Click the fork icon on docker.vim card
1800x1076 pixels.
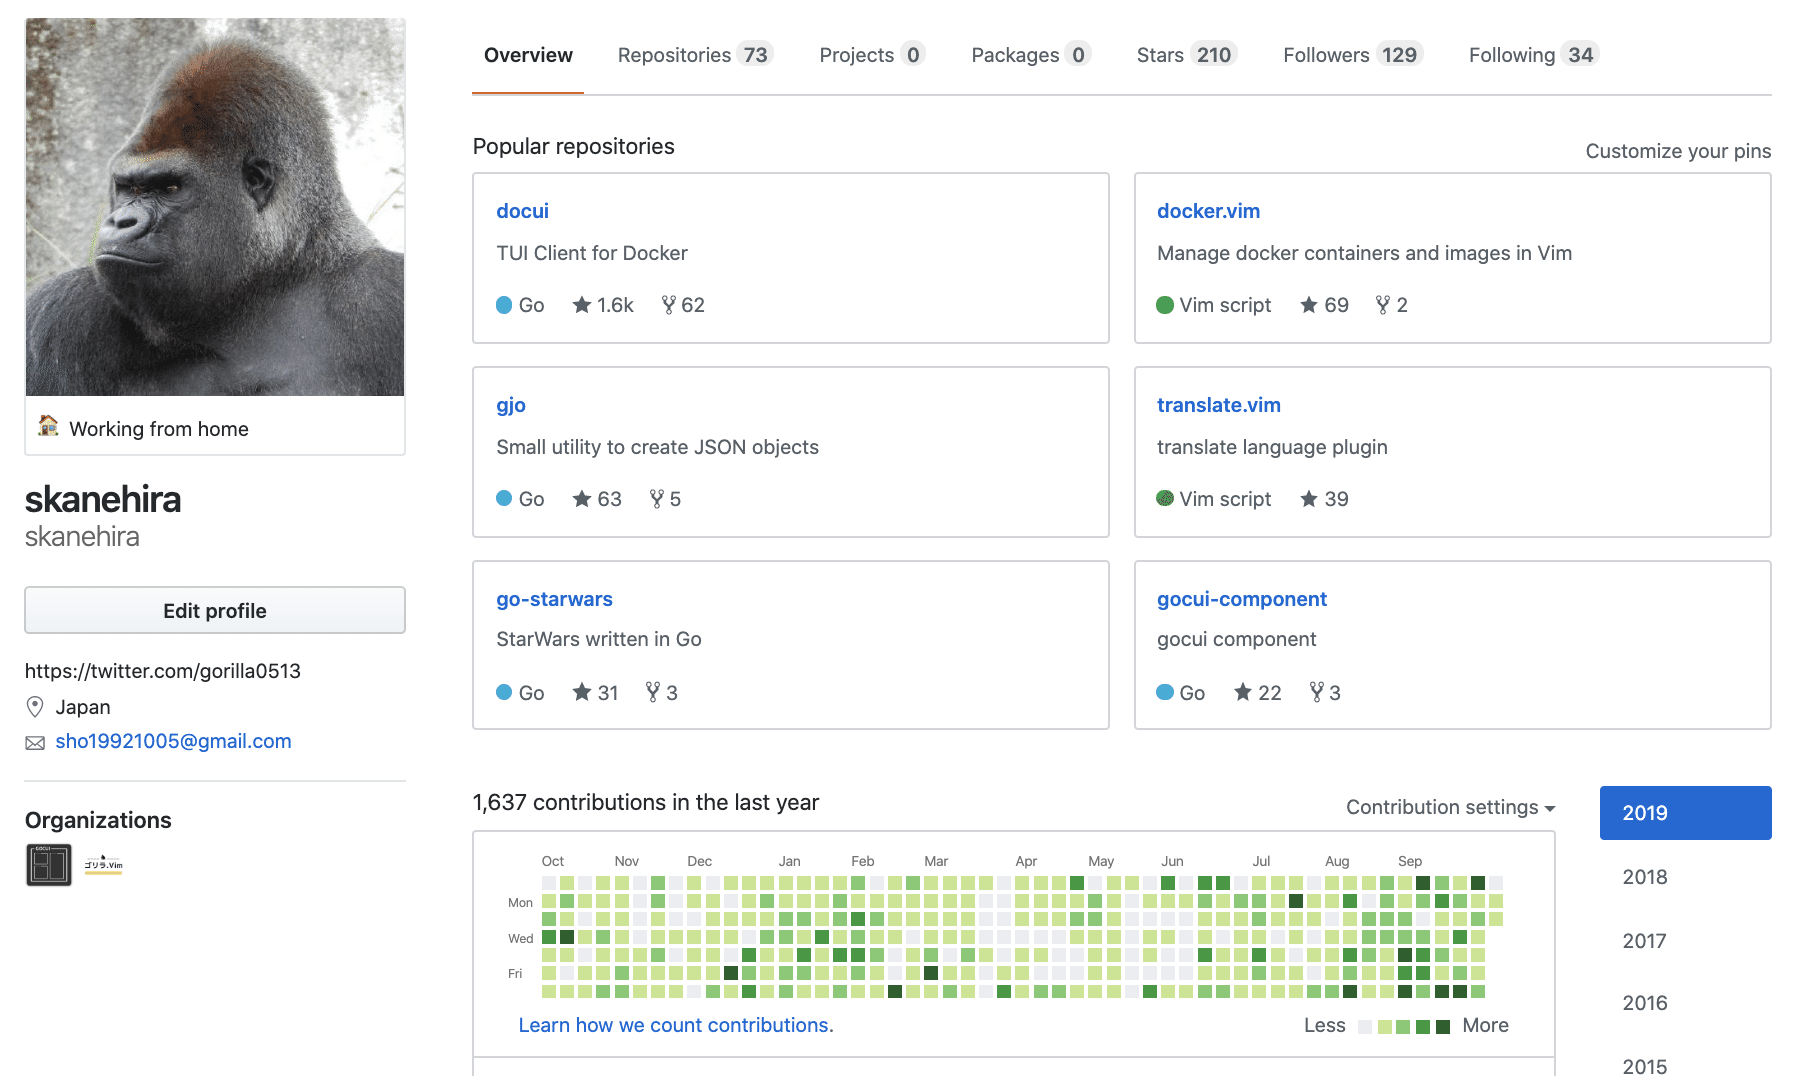click(x=1383, y=305)
